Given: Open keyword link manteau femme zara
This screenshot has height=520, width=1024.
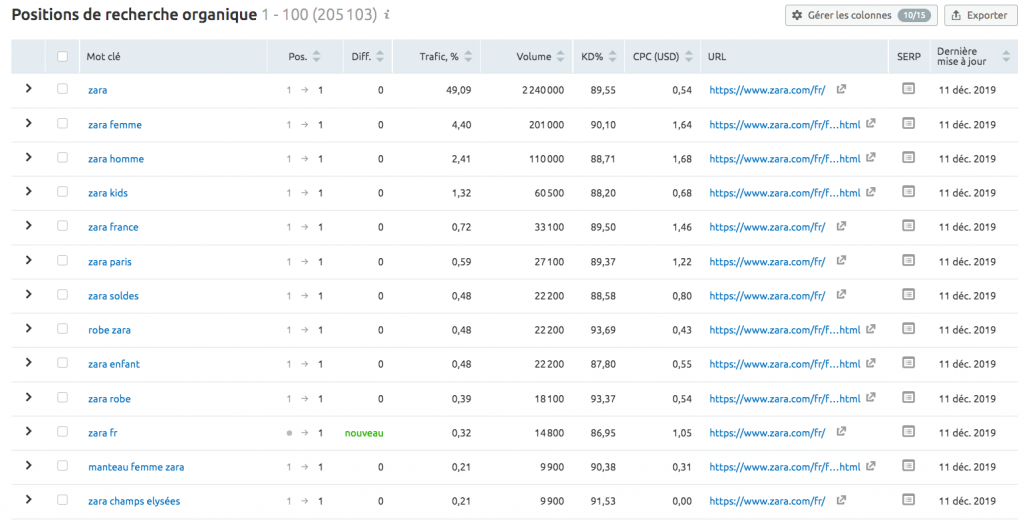Looking at the screenshot, I should click(x=136, y=467).
